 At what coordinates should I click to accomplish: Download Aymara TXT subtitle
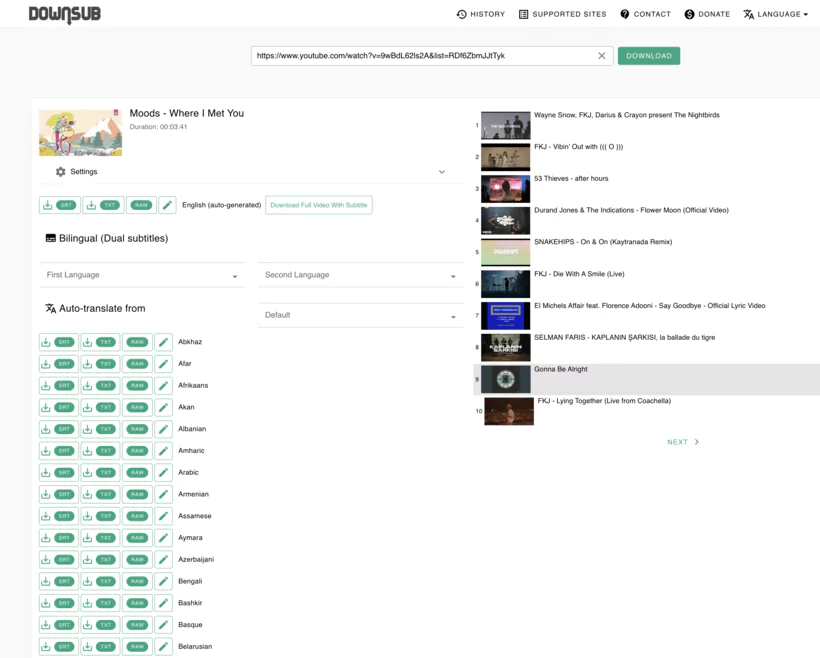(x=100, y=538)
